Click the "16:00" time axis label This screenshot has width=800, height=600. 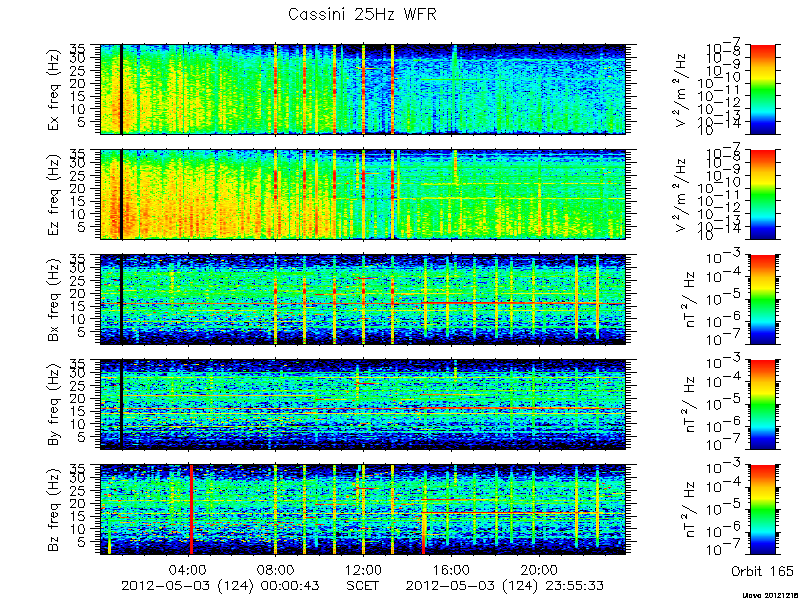[x=452, y=570]
